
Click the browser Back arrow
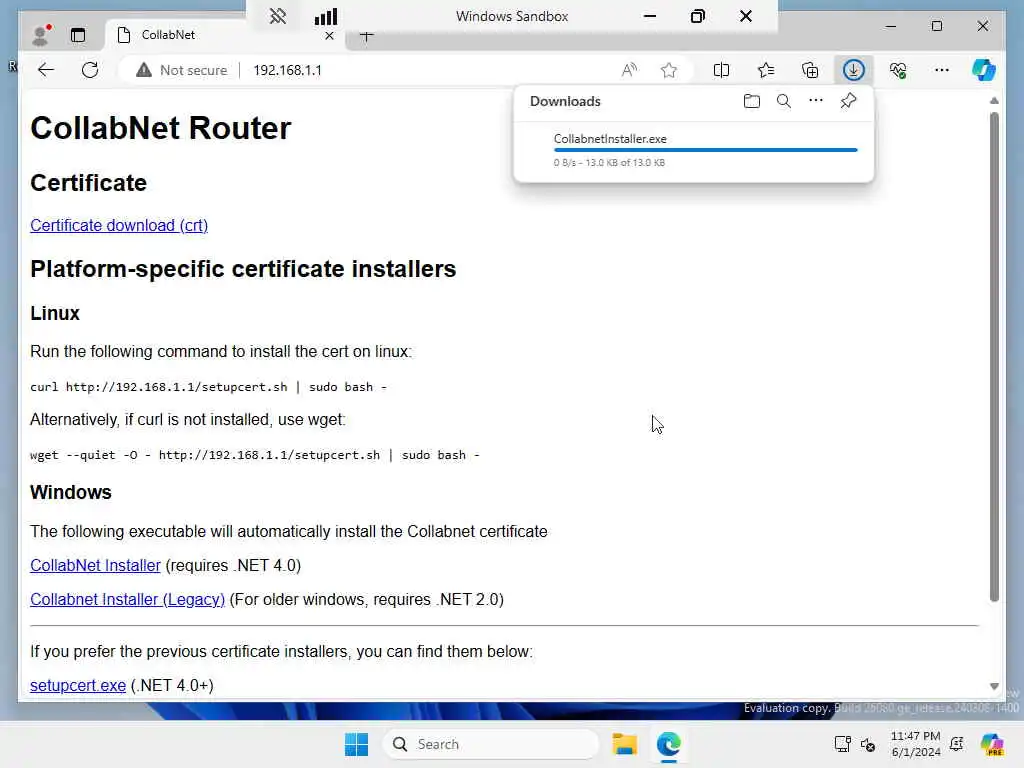46,70
